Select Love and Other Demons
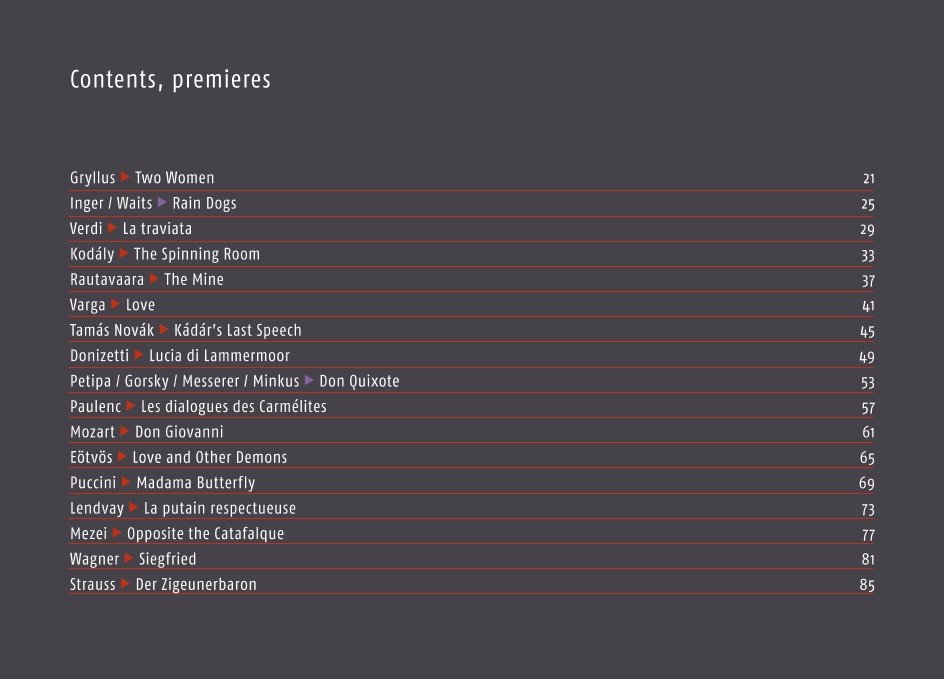 tap(210, 457)
